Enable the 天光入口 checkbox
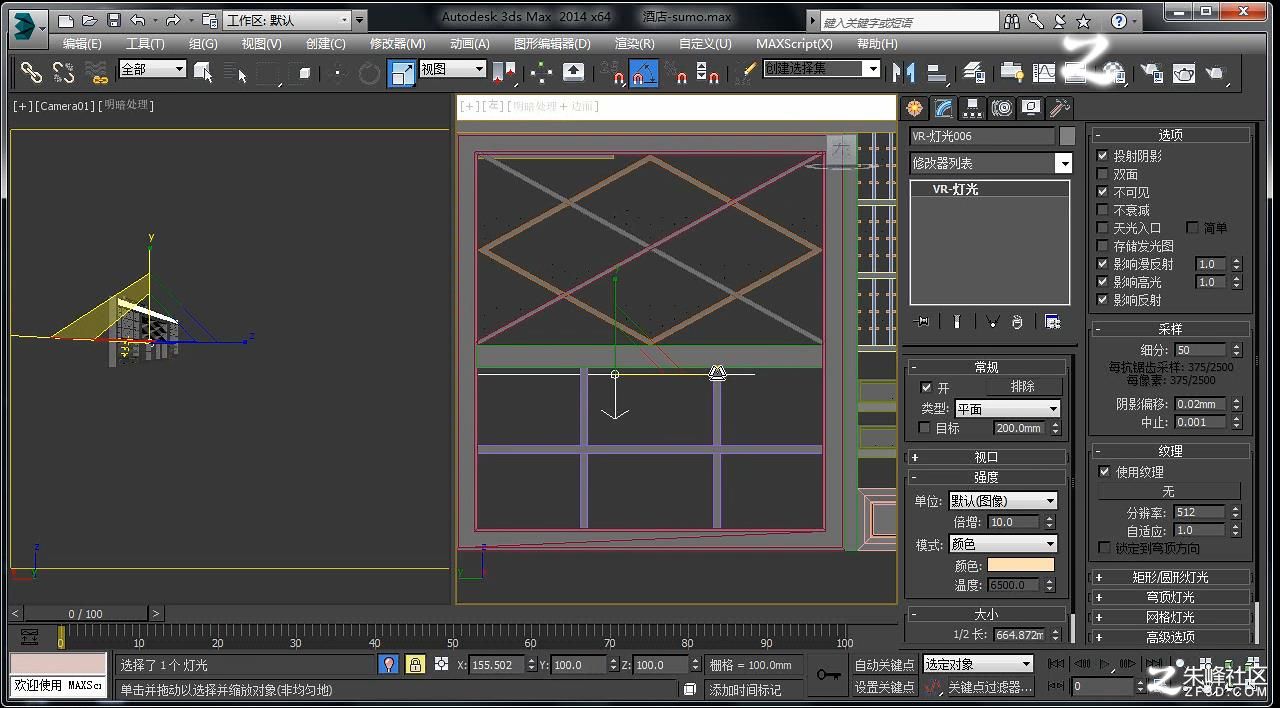1280x708 pixels. coord(1103,228)
